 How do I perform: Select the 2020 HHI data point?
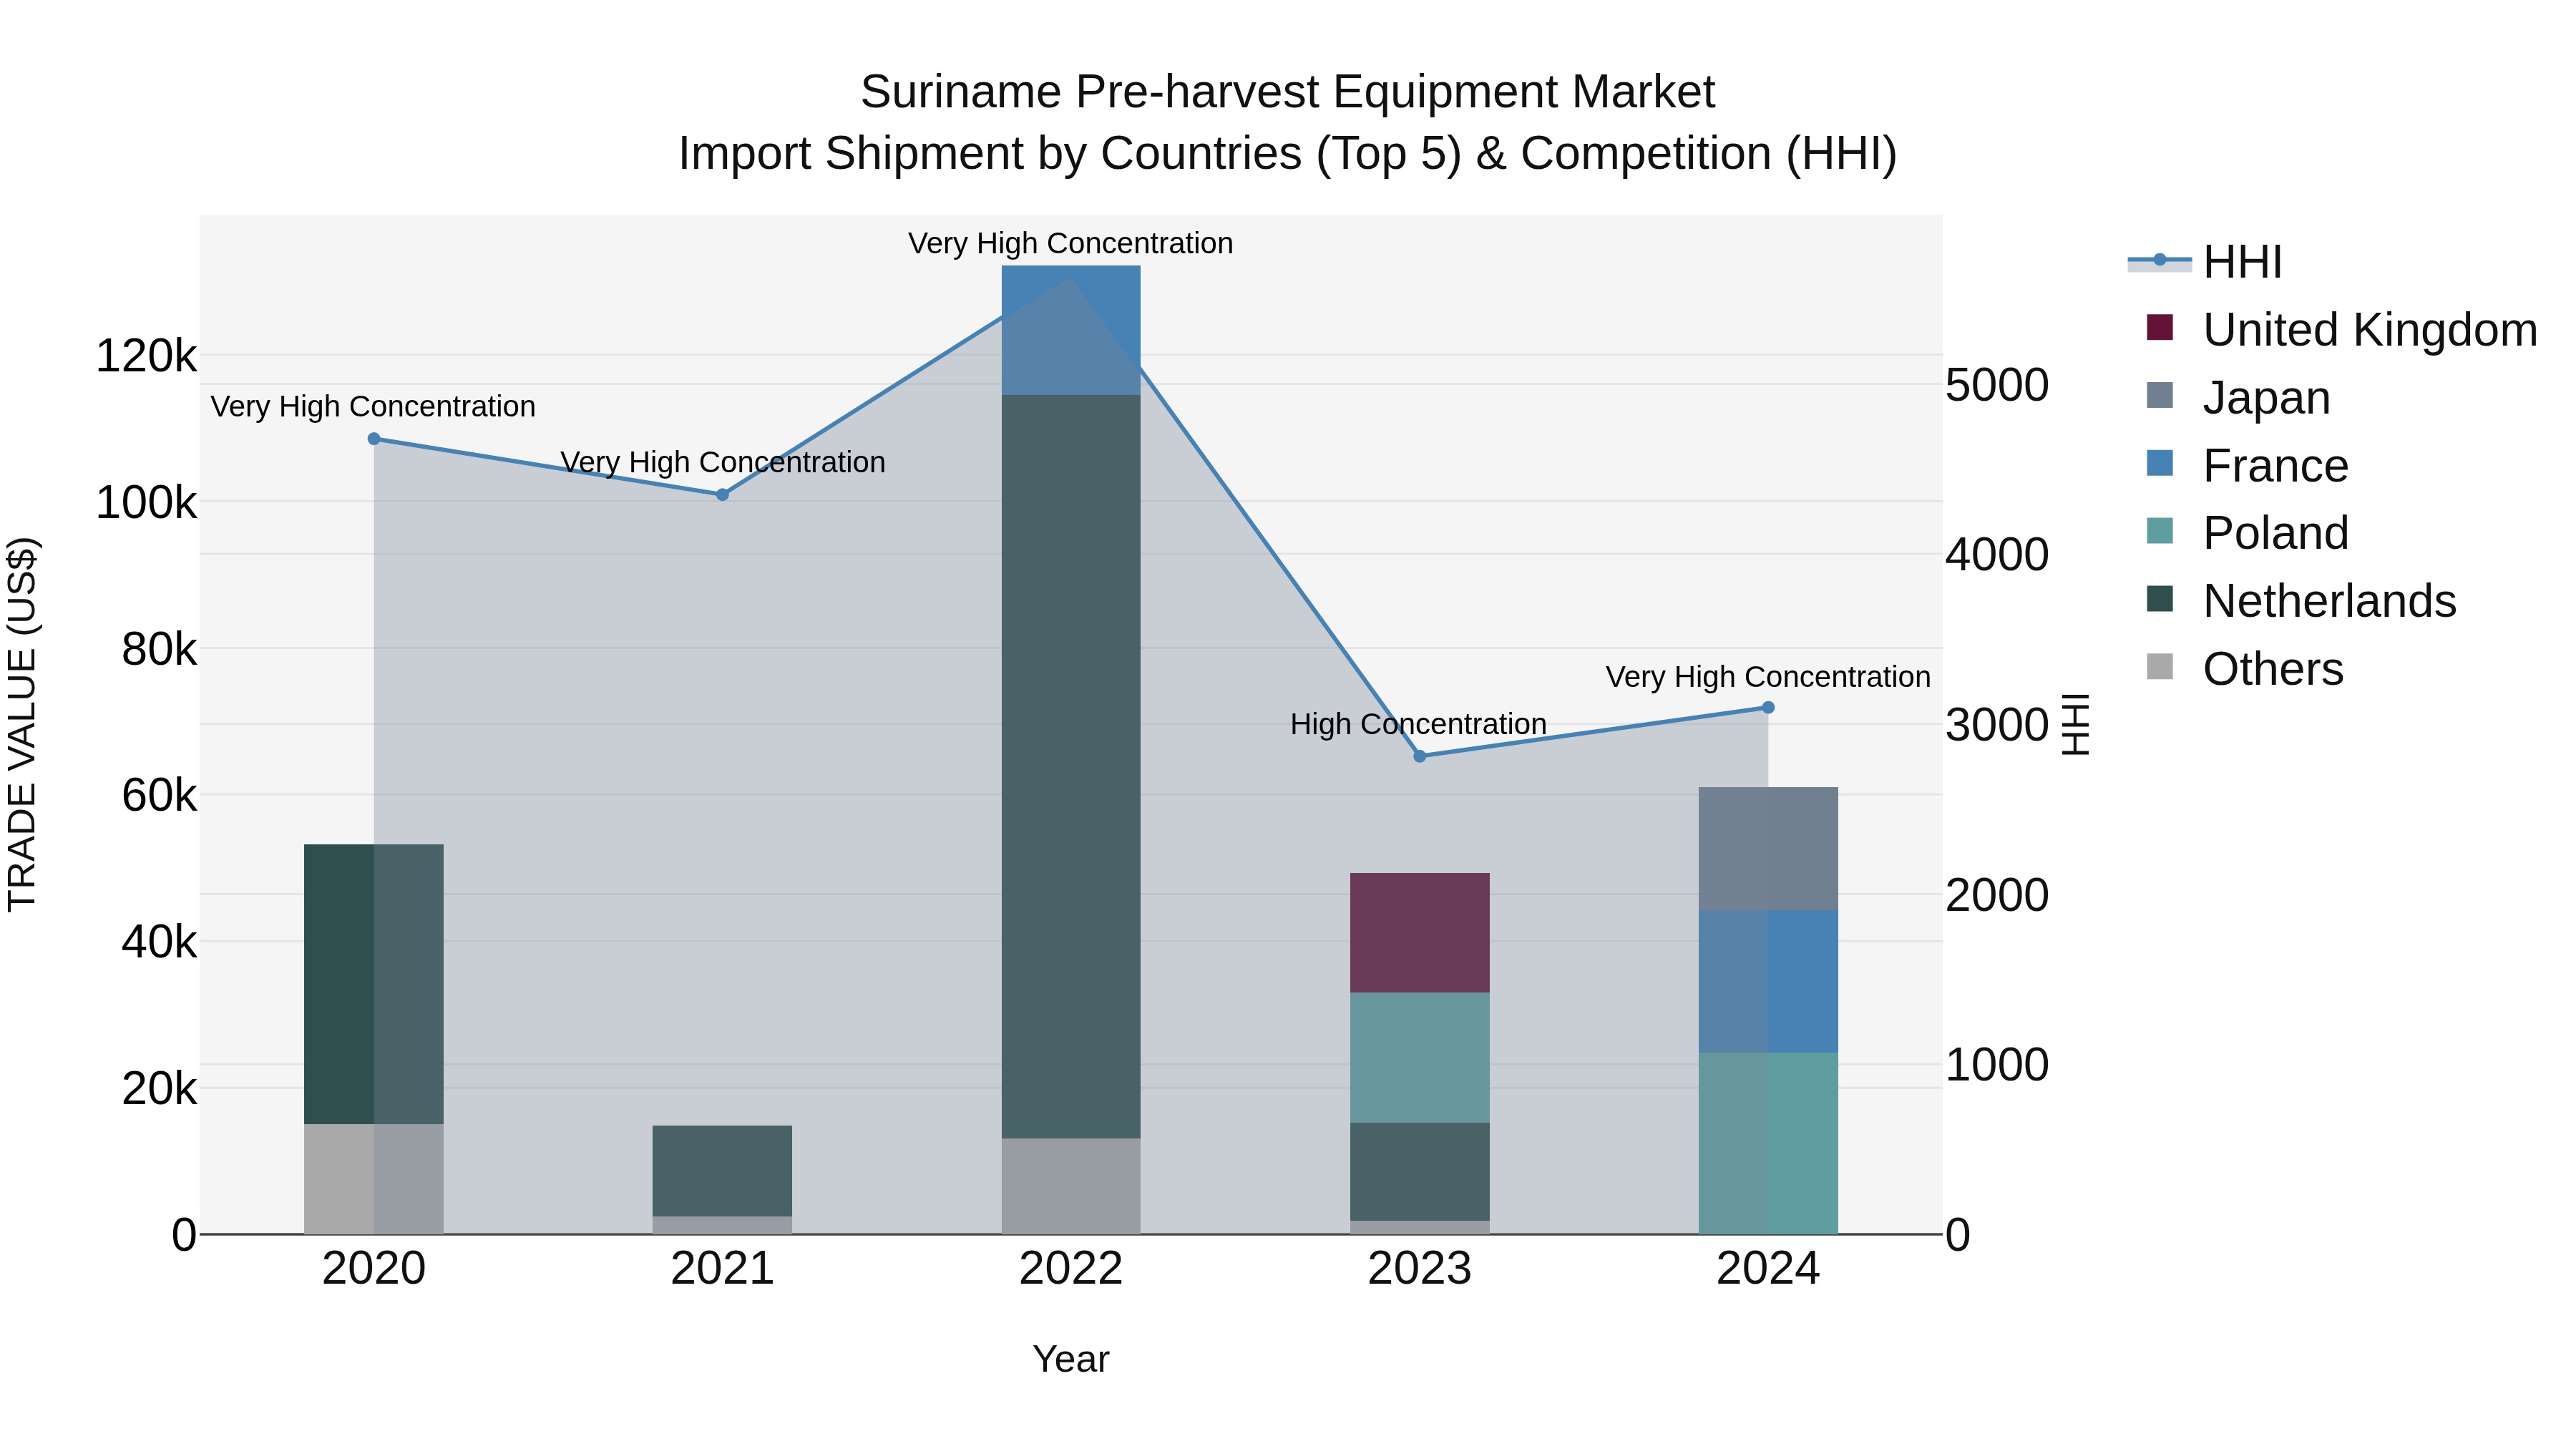click(374, 439)
